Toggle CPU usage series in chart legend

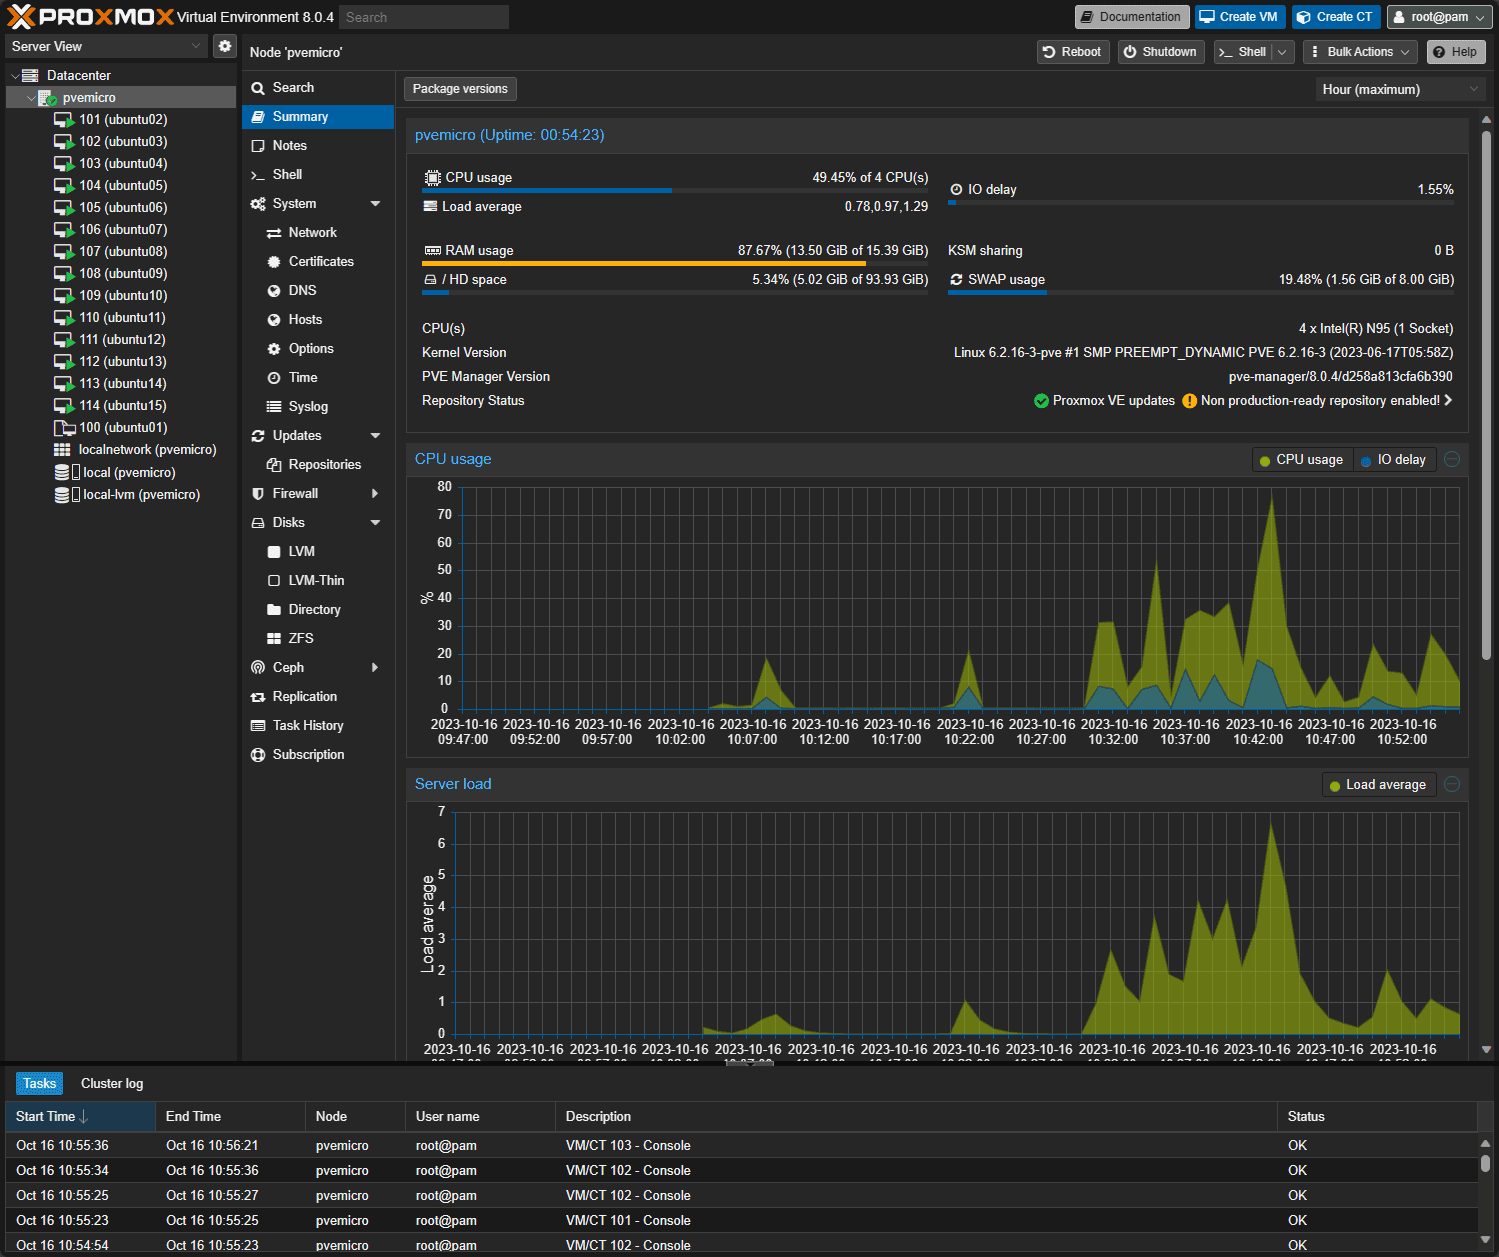tap(1301, 460)
